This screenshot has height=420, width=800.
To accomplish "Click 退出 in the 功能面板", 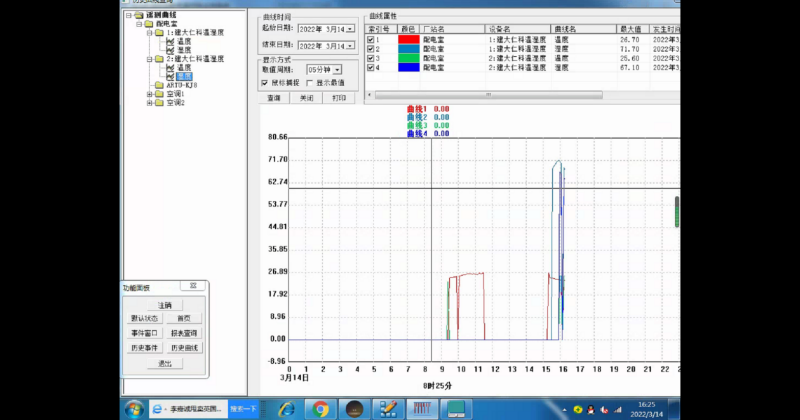I will [x=164, y=363].
